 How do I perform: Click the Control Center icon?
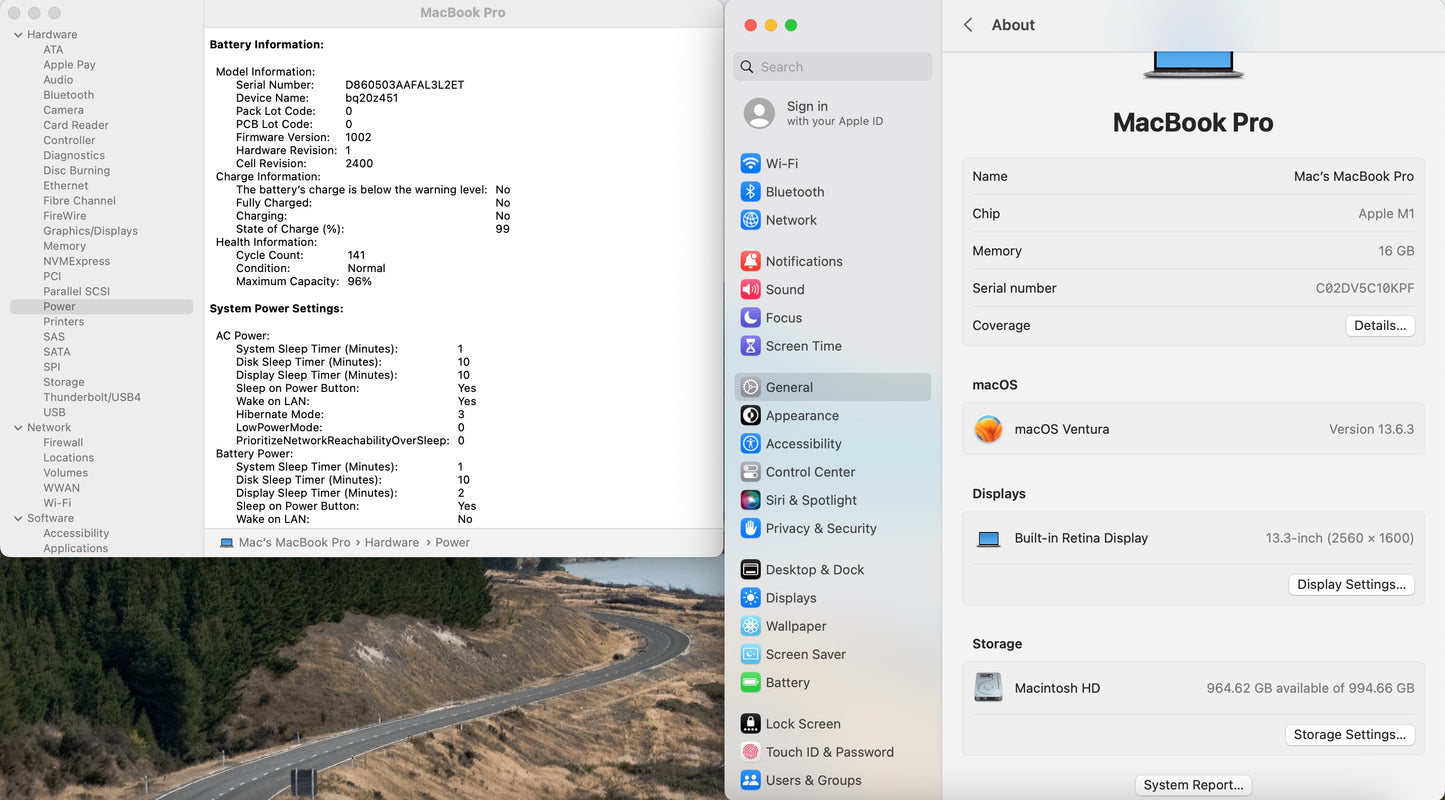click(x=750, y=472)
